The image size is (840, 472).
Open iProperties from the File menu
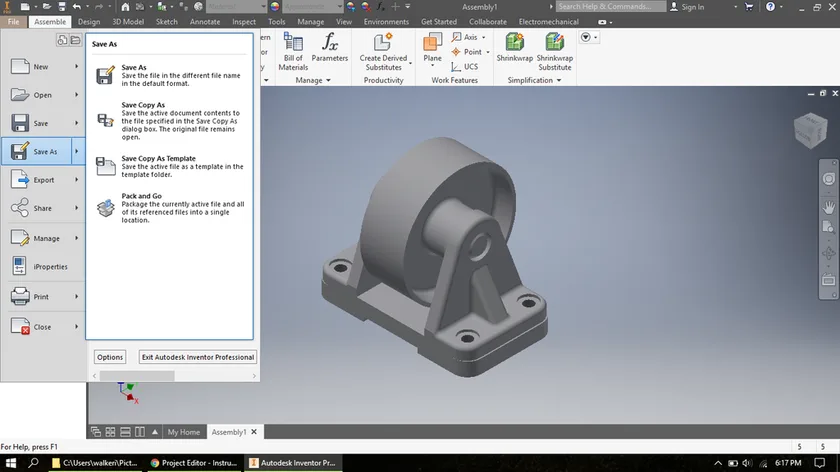(x=42, y=266)
